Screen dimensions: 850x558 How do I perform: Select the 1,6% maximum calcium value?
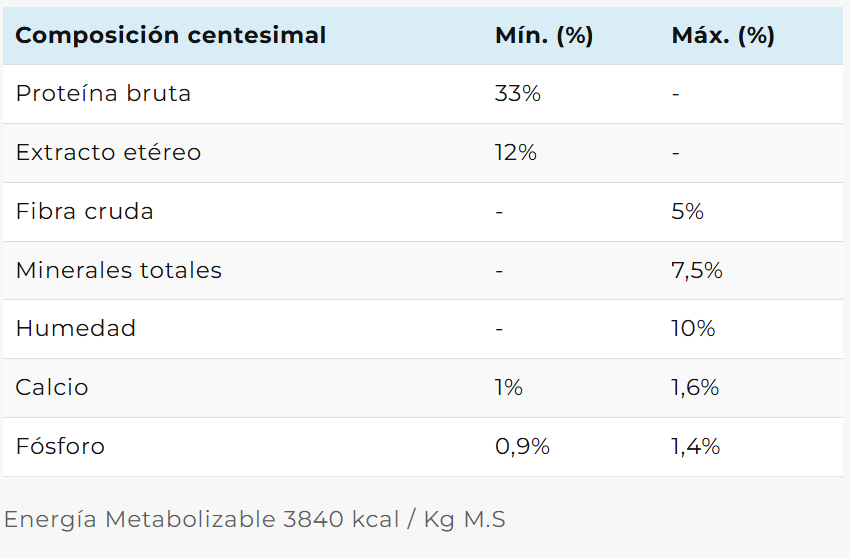pos(695,388)
